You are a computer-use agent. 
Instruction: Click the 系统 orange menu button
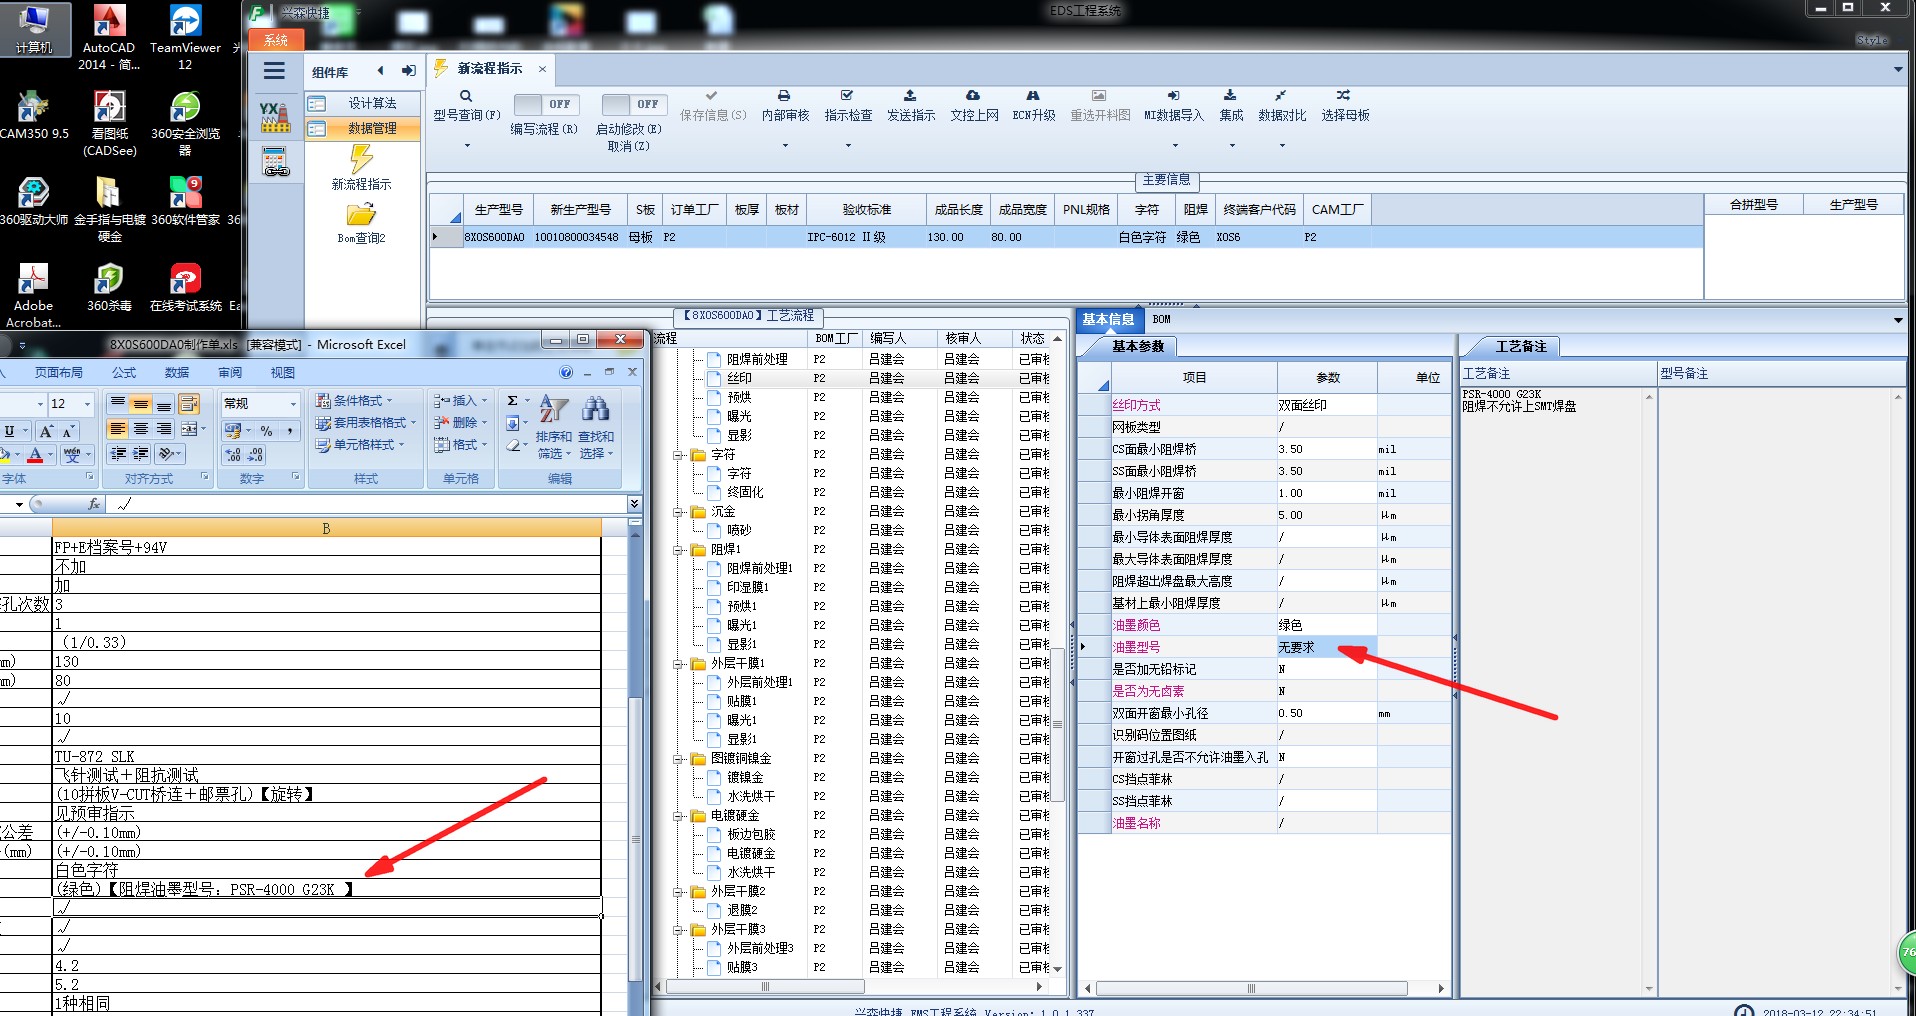click(276, 40)
